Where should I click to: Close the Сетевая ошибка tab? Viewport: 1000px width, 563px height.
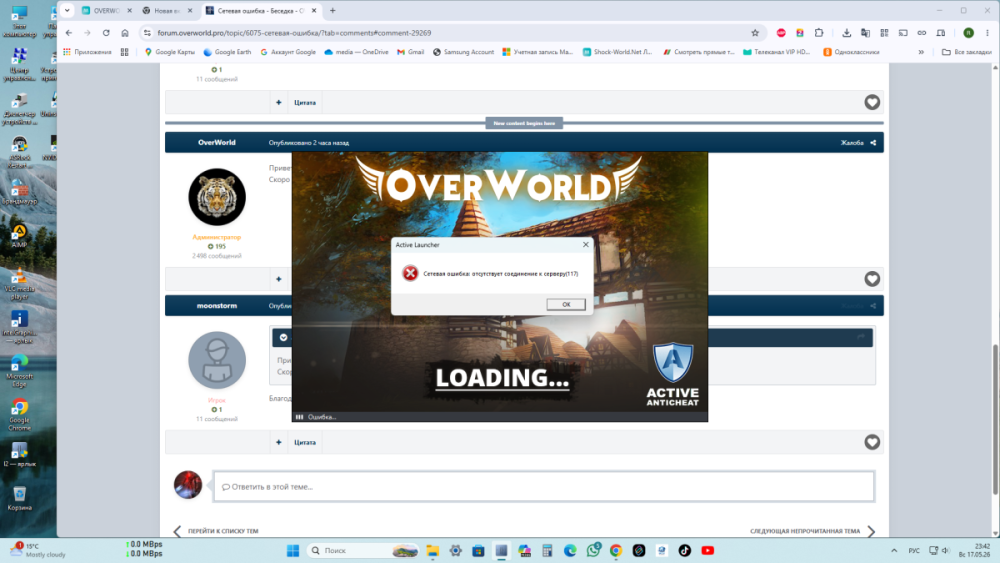pyautogui.click(x=314, y=11)
